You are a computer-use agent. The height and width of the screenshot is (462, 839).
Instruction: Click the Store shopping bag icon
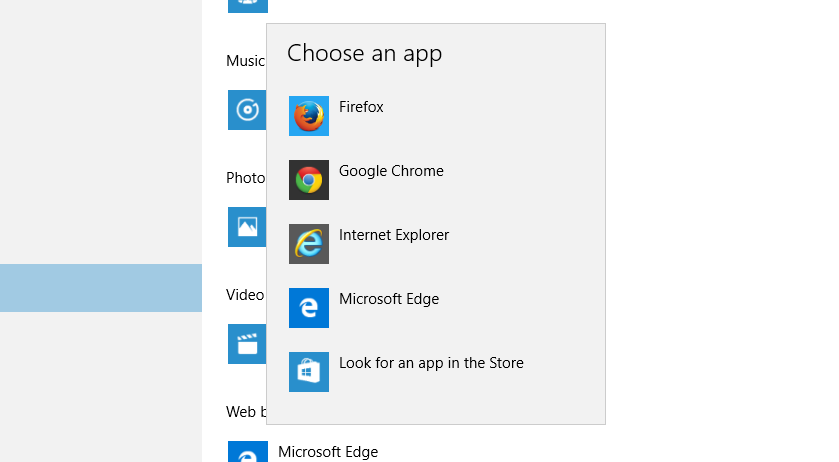pyautogui.click(x=309, y=372)
